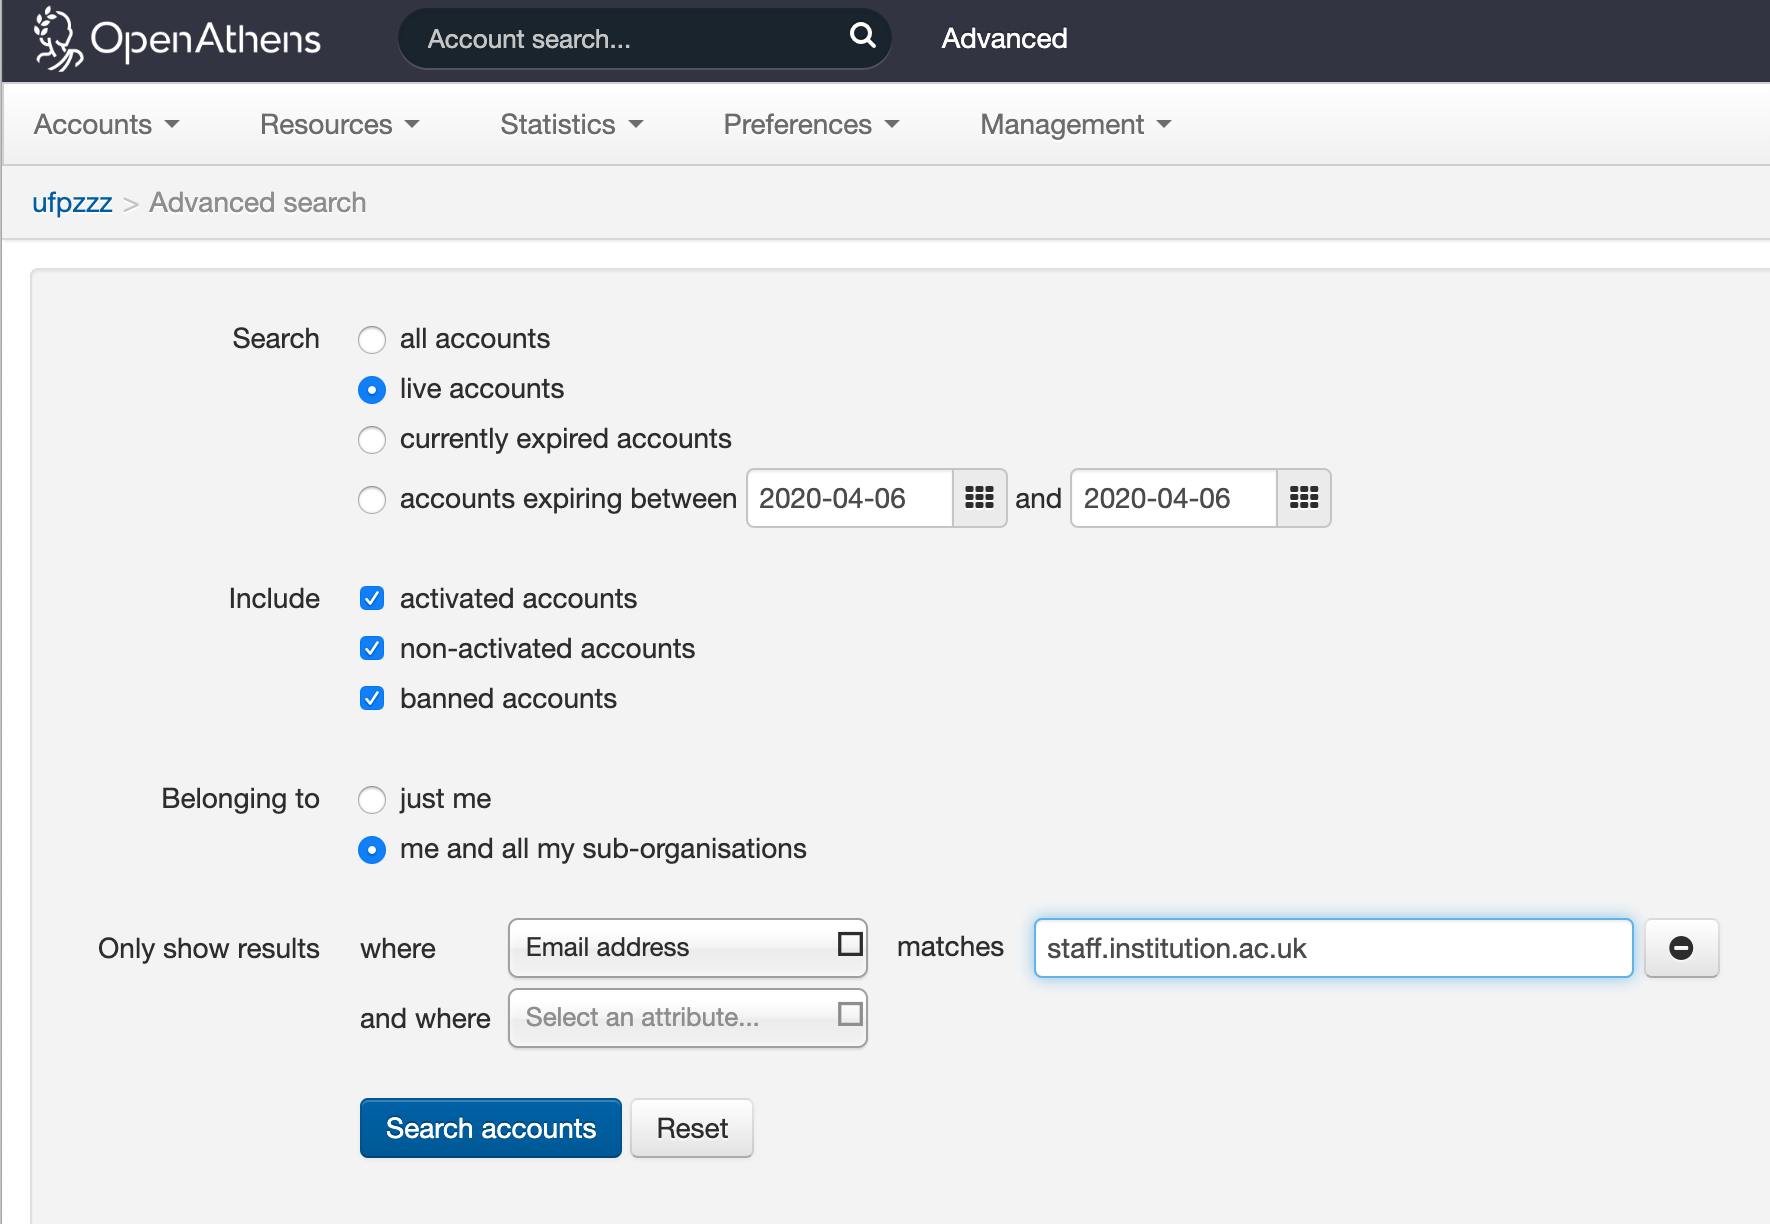The height and width of the screenshot is (1224, 1770).
Task: Click the Search accounts button
Action: pyautogui.click(x=491, y=1128)
